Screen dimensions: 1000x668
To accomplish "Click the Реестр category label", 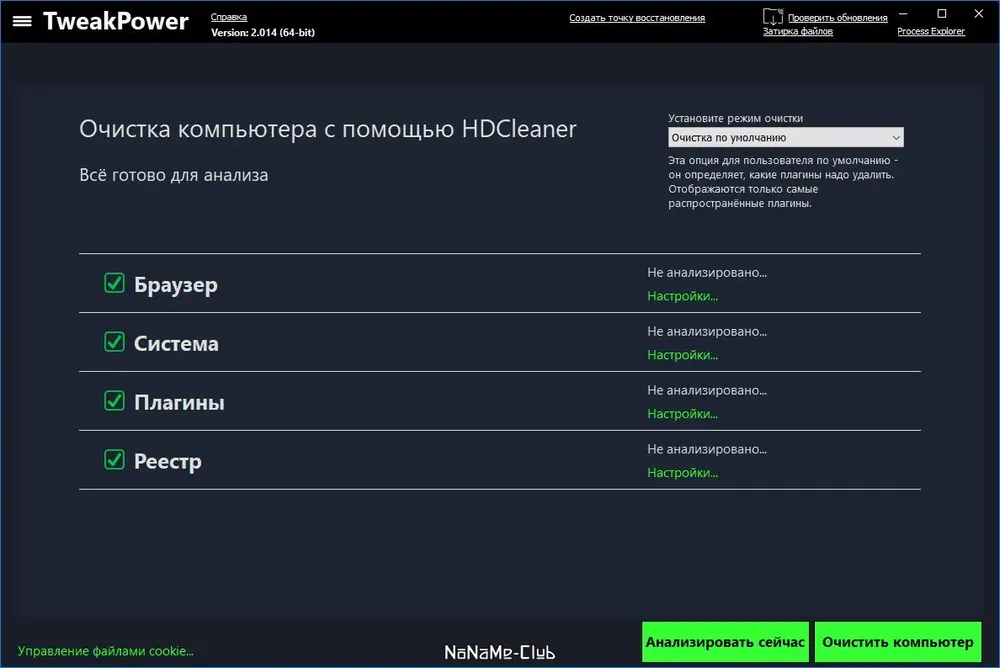I will click(x=168, y=461).
